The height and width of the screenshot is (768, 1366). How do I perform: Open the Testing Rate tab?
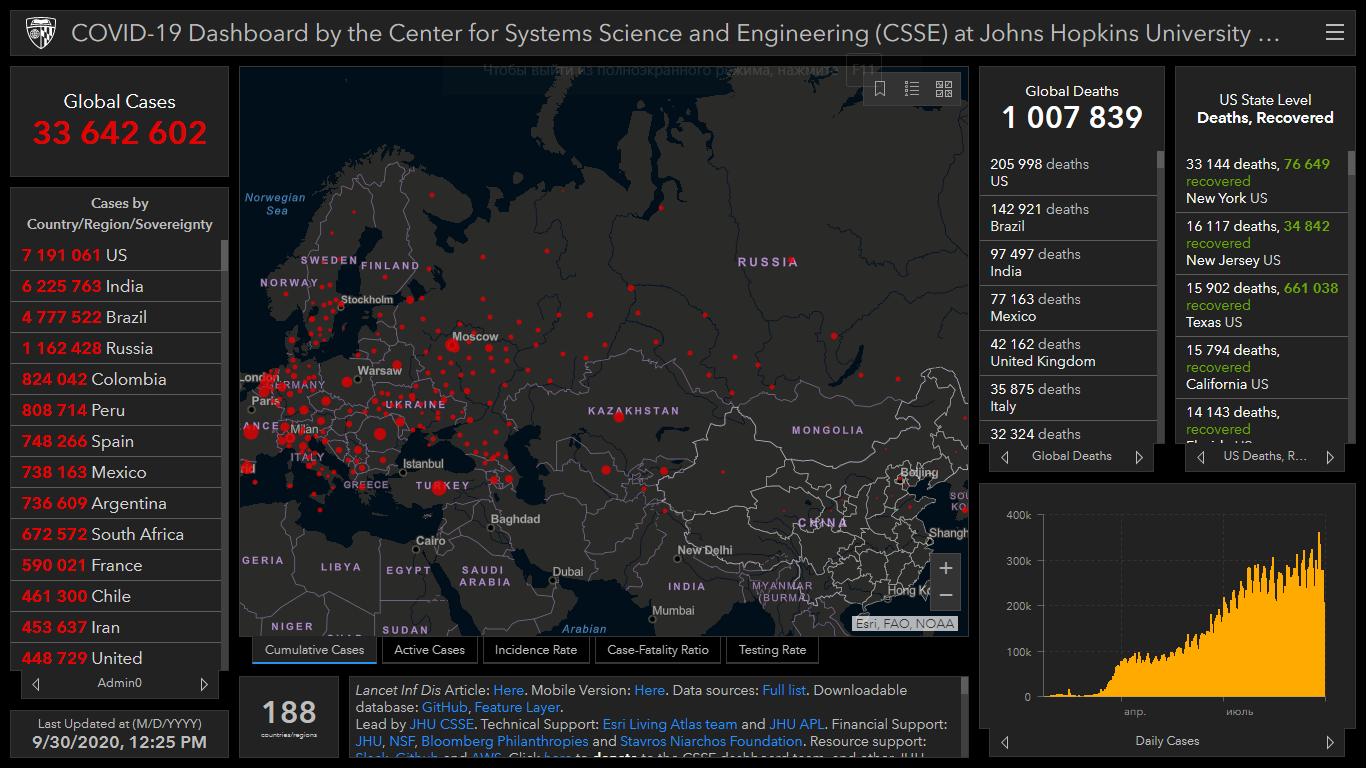click(x=772, y=650)
